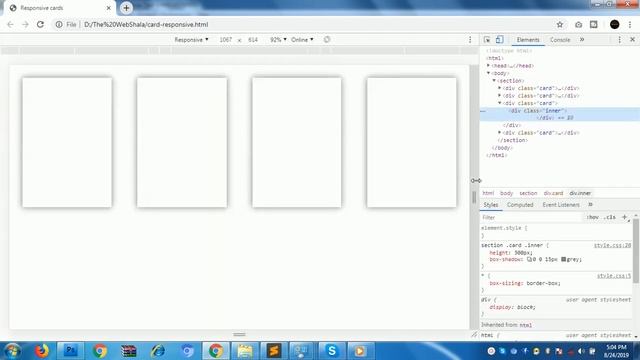
Task: Bookmark this page with the star icon
Action: 560,24
